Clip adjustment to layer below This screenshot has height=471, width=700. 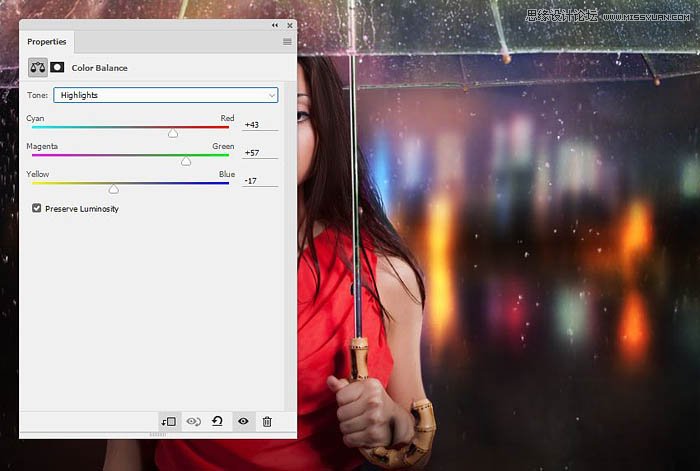(x=168, y=422)
